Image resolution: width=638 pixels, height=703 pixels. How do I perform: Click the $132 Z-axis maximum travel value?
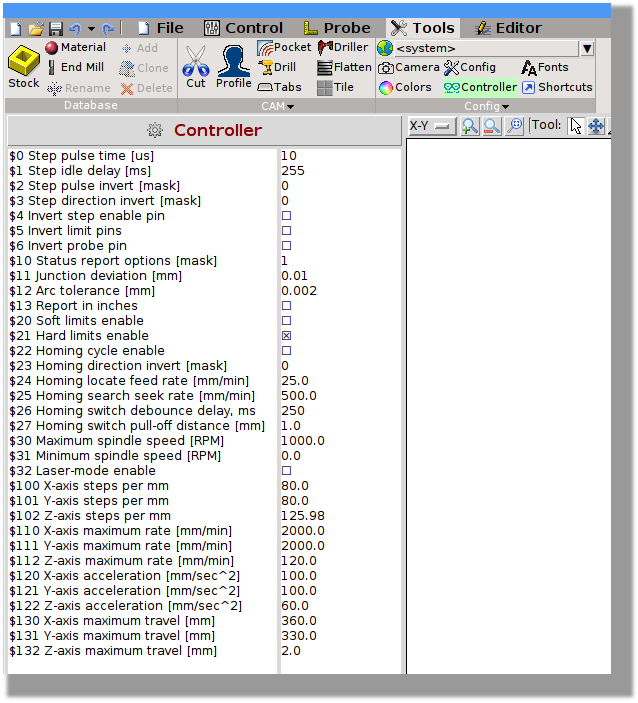[x=291, y=651]
